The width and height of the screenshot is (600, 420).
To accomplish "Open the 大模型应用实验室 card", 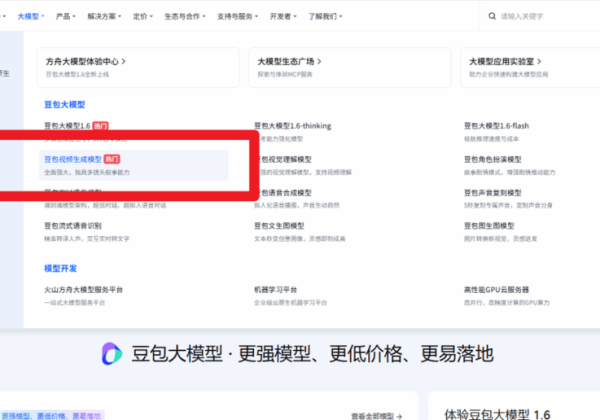I will (x=530, y=68).
